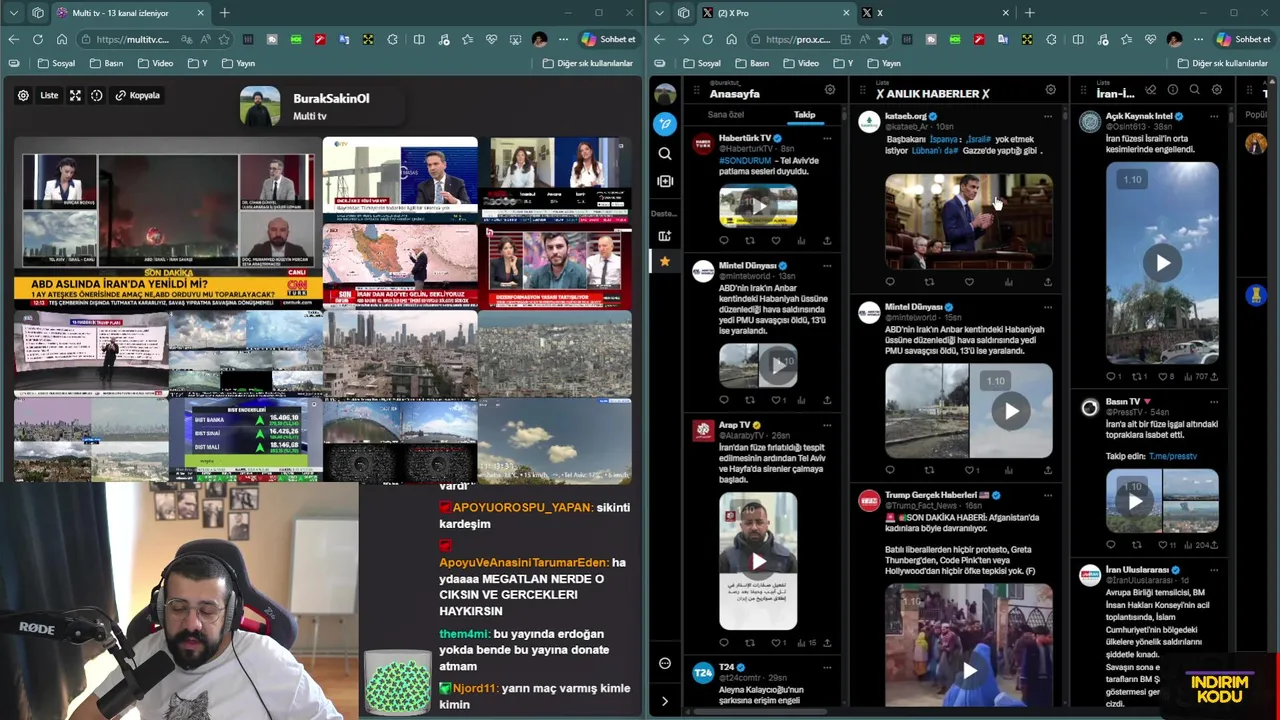Select the stock index BIST stream thumbnail
The image size is (1280, 720).
[246, 440]
